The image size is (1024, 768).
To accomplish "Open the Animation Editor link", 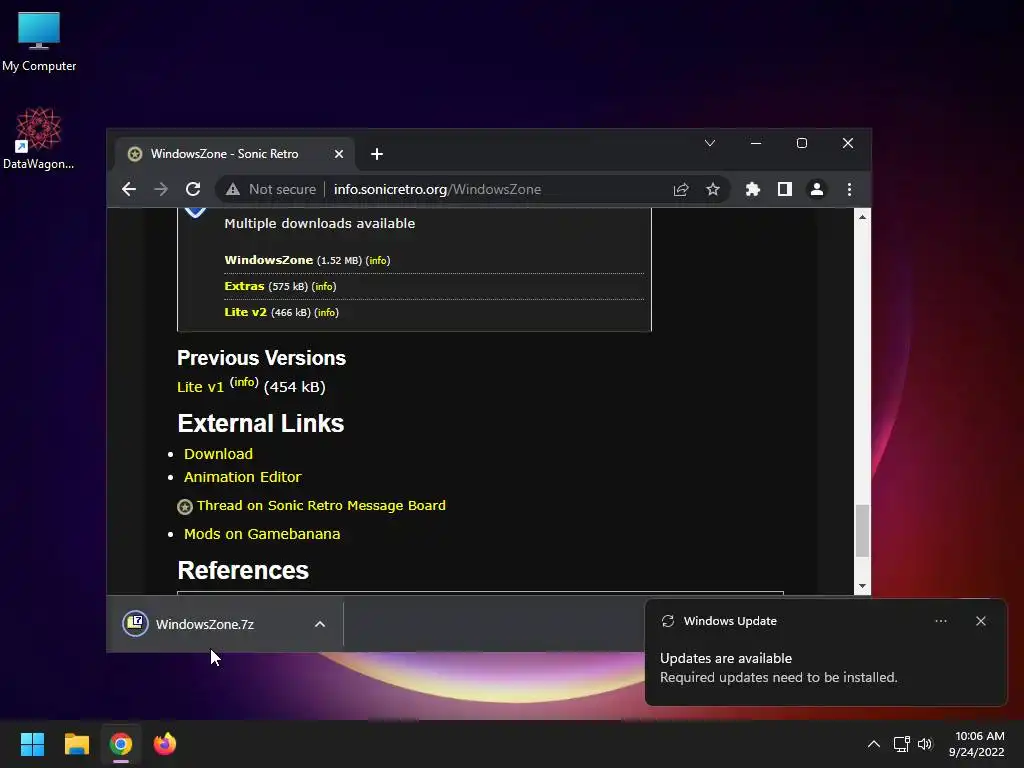I will [242, 477].
